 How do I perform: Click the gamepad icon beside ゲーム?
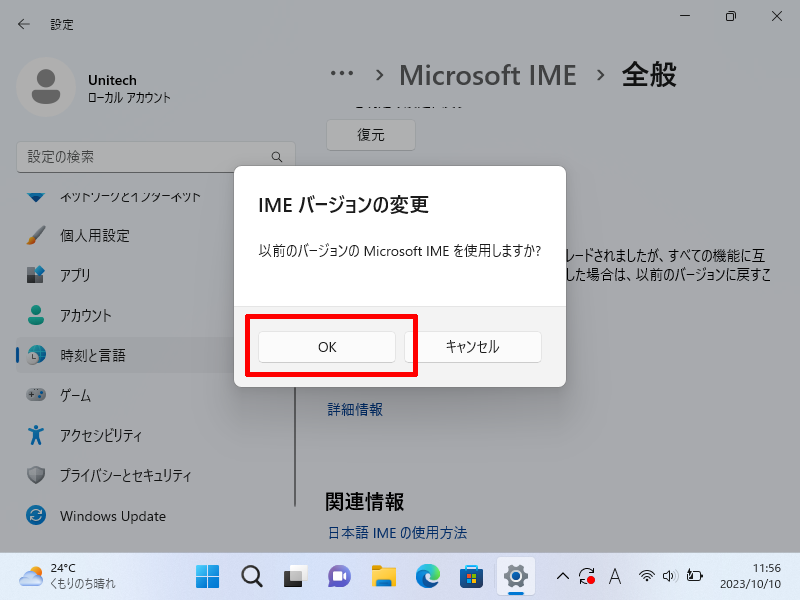36,394
